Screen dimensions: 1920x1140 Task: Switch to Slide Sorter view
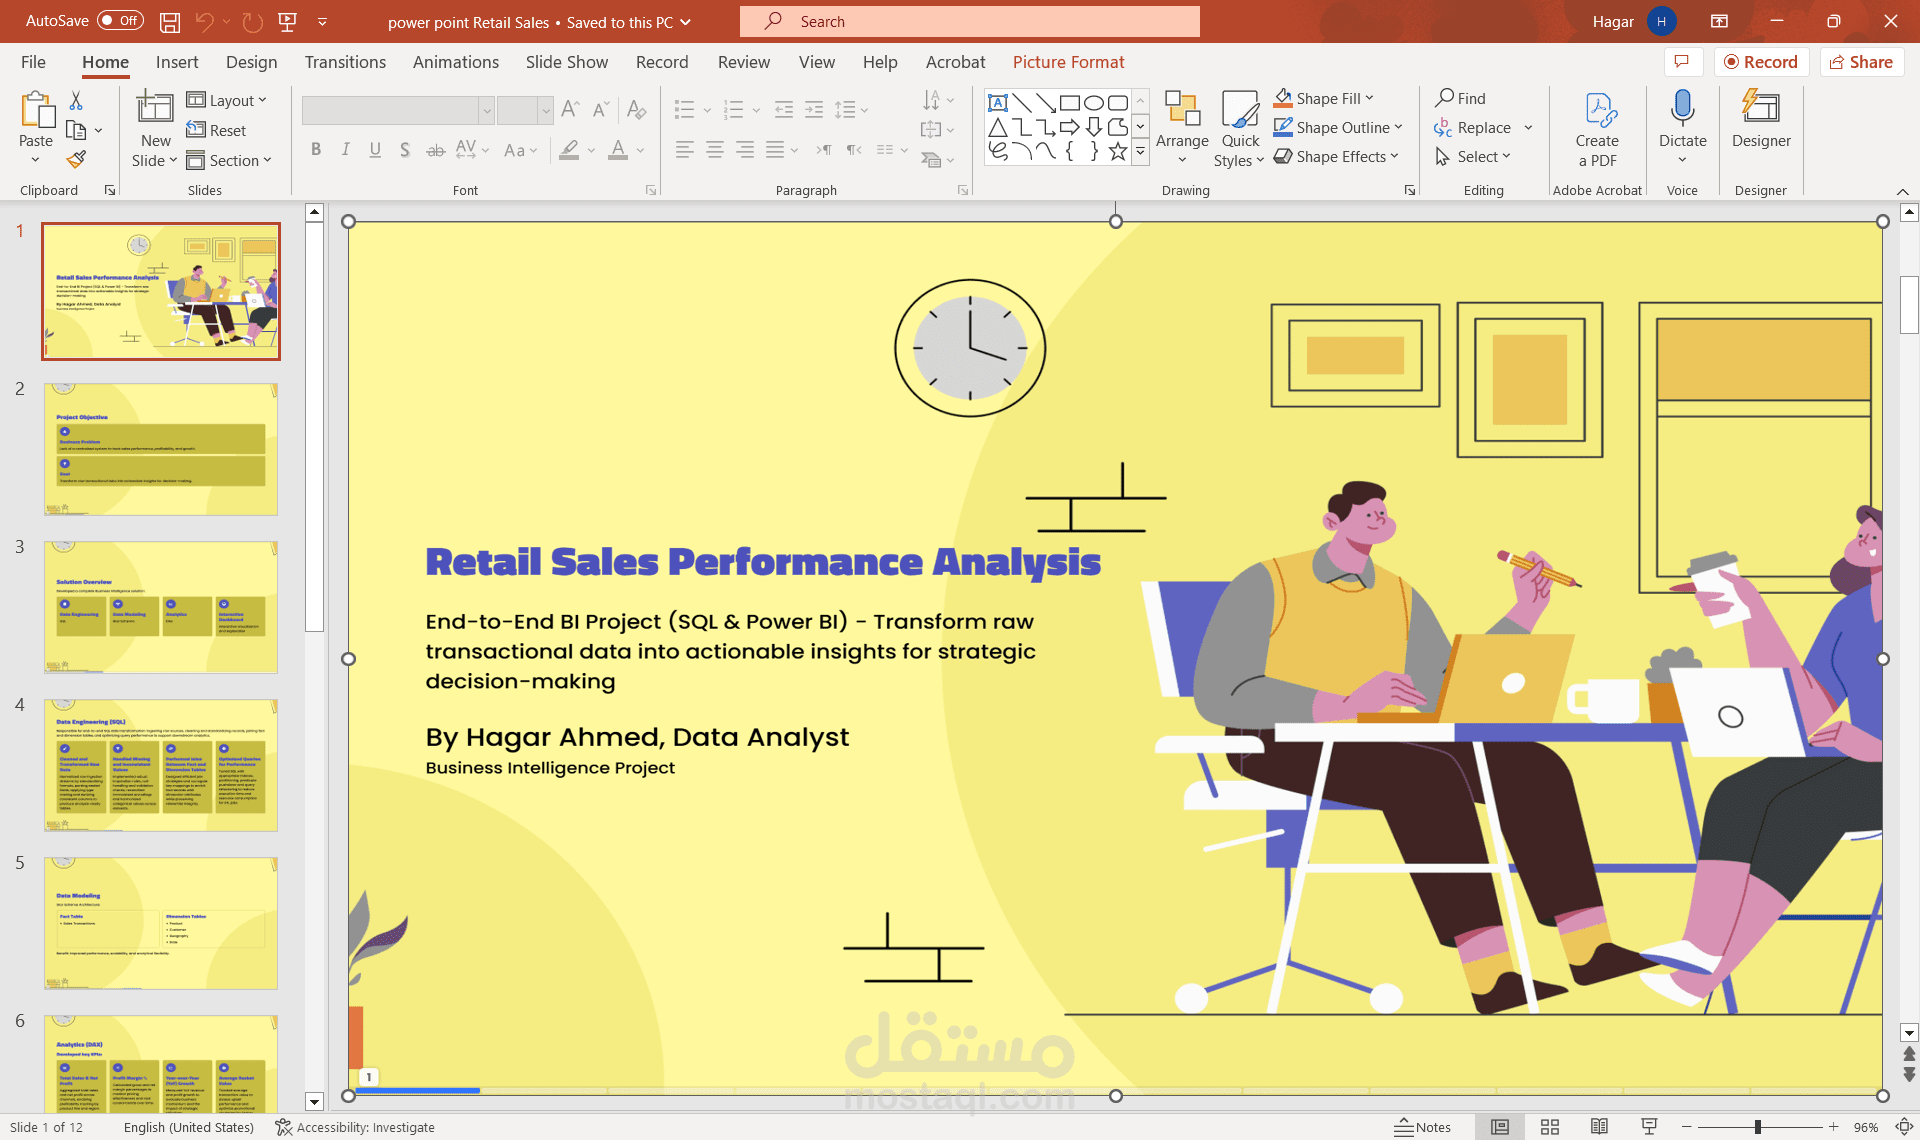coord(1550,1127)
